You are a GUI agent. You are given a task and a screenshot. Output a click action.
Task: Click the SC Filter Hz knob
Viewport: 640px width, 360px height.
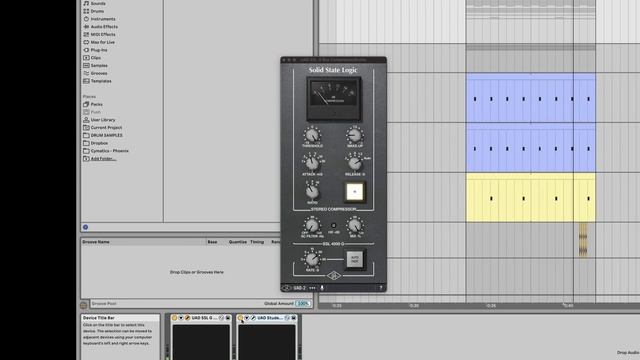312,225
